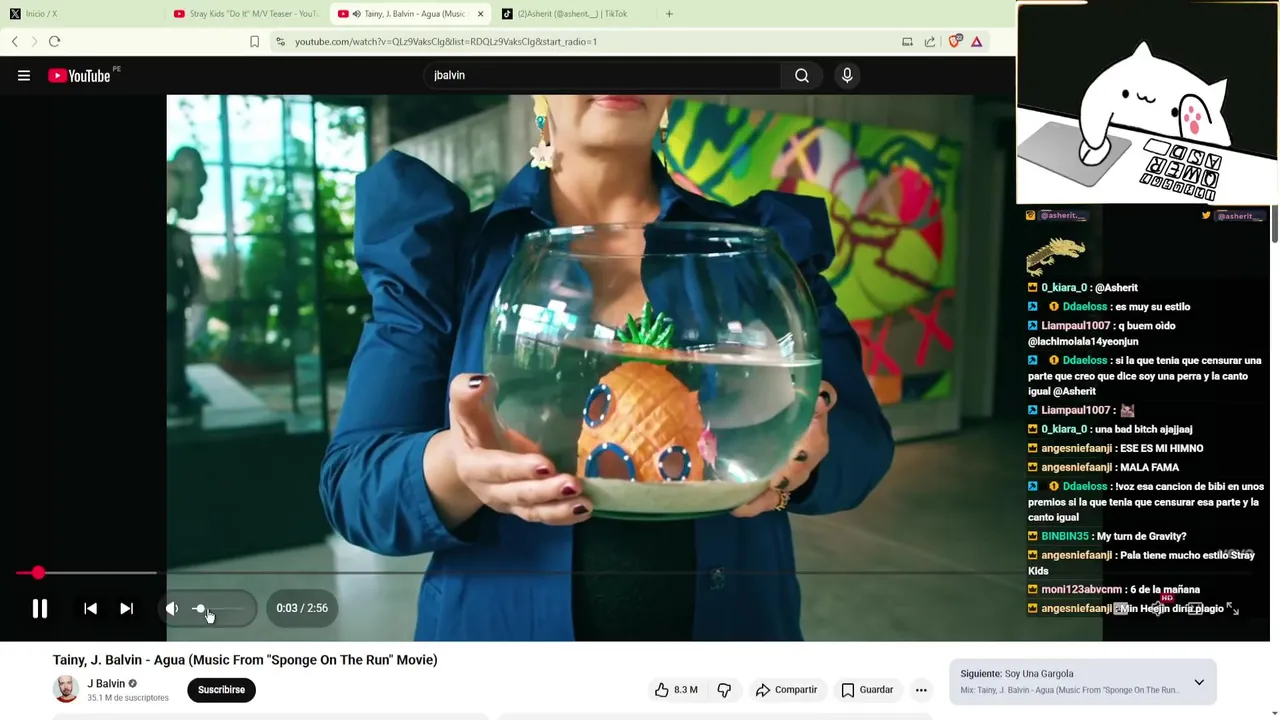Click angesniefaanji's ESE ES MI HIMNO message
1280x720 pixels.
(x=1115, y=448)
